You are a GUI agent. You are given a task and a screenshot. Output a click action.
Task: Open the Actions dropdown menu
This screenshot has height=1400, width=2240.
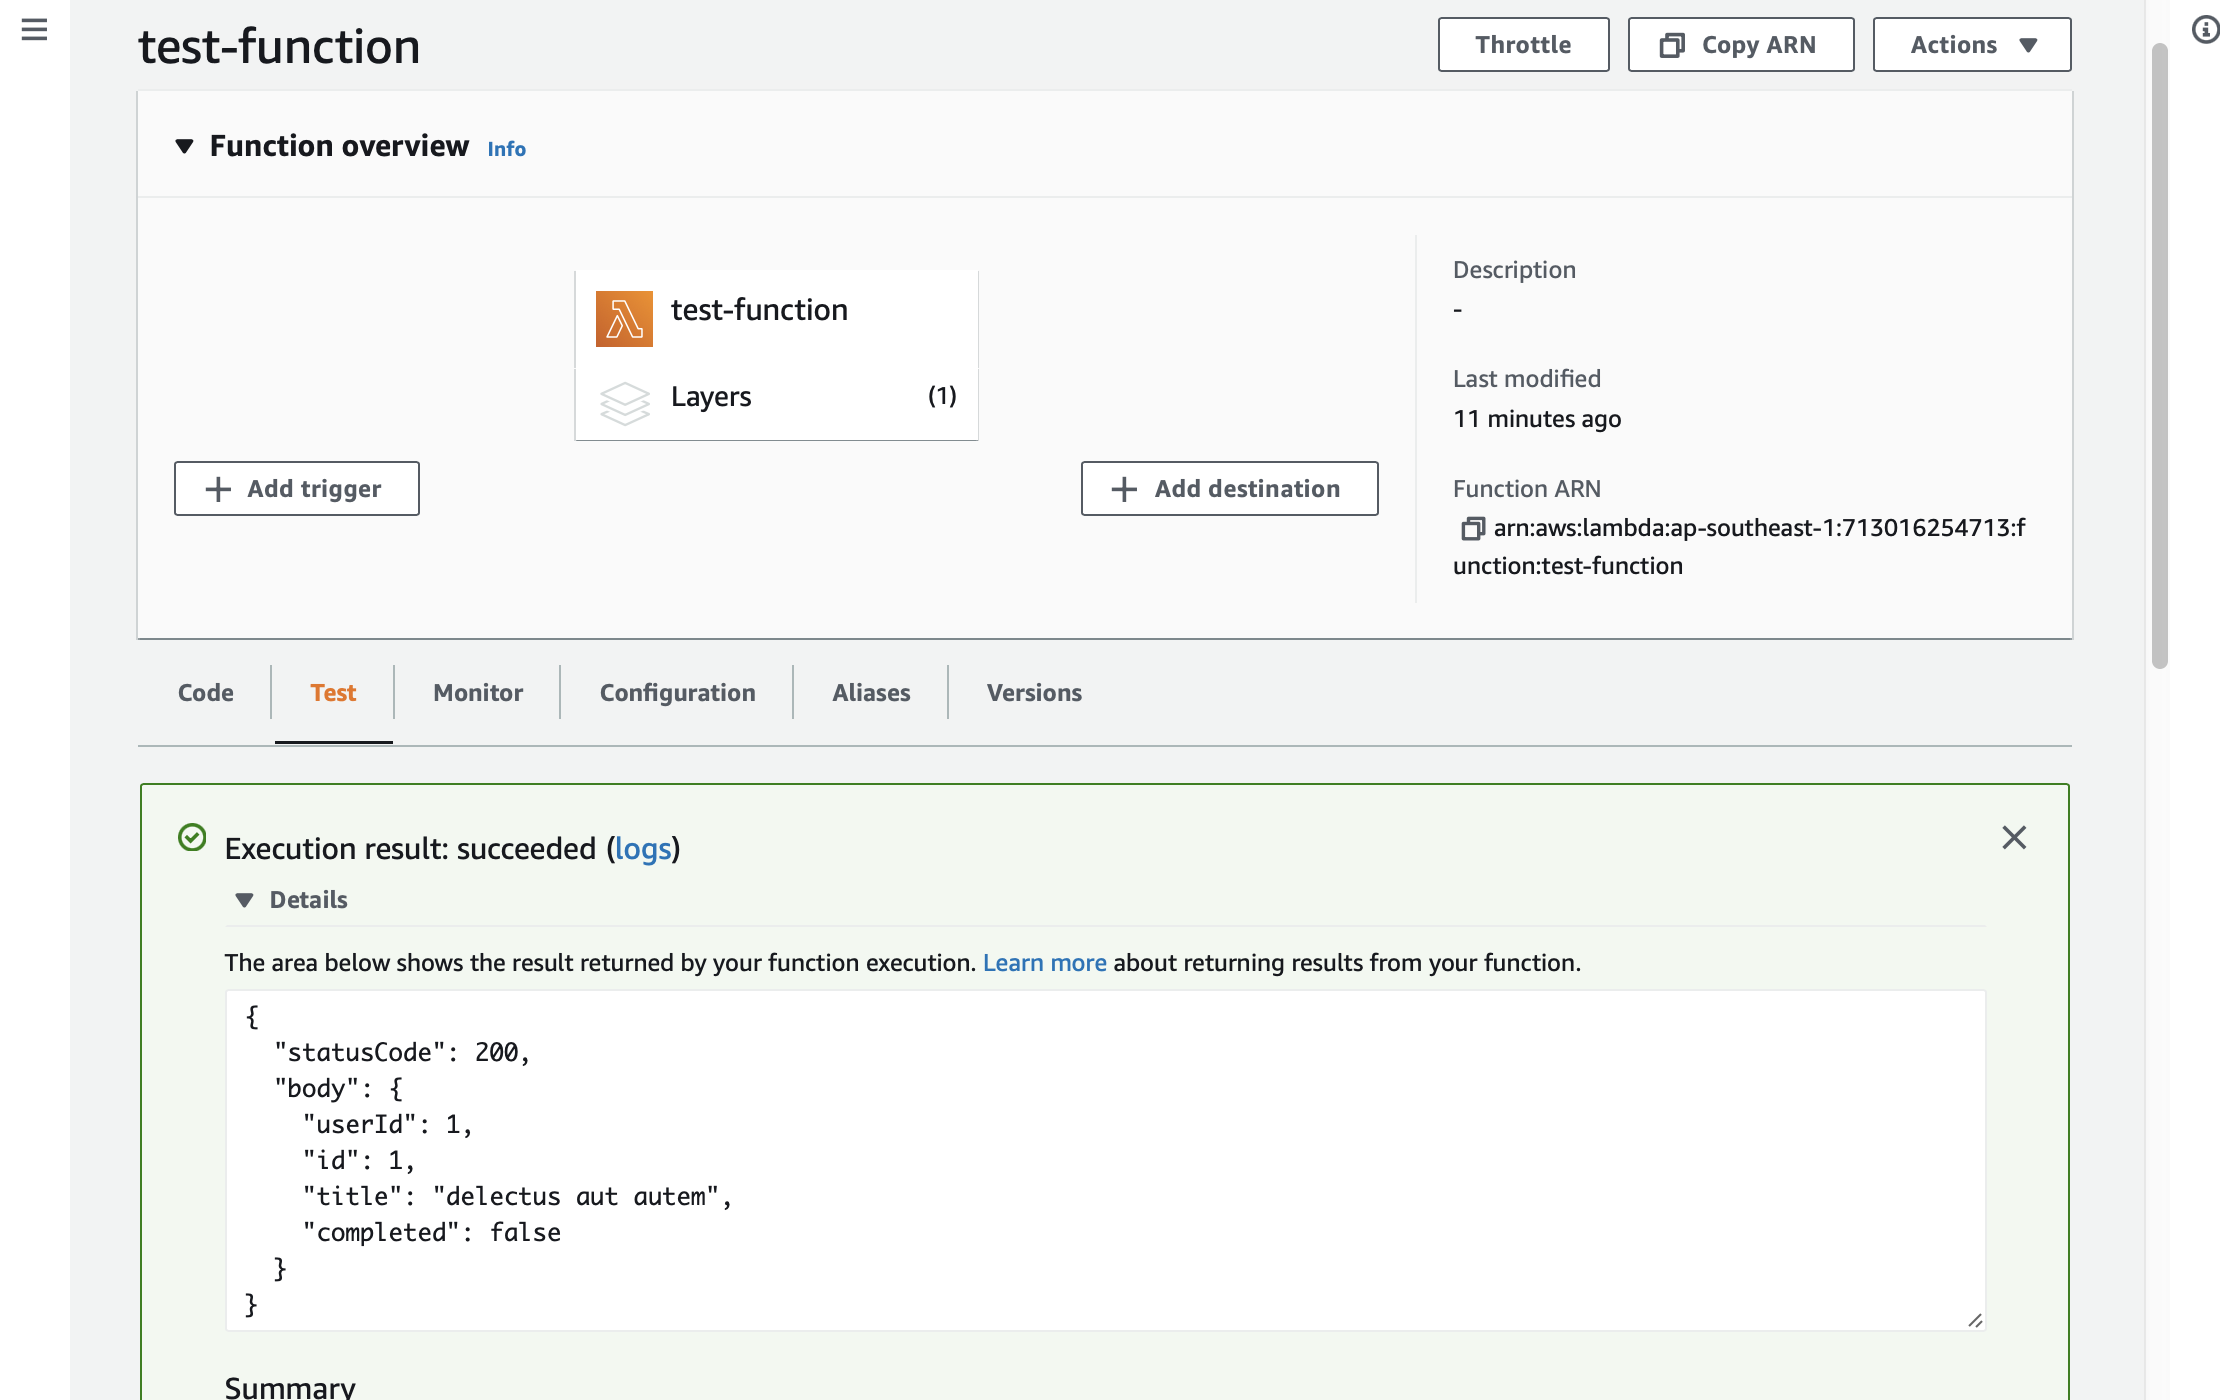(x=1971, y=45)
